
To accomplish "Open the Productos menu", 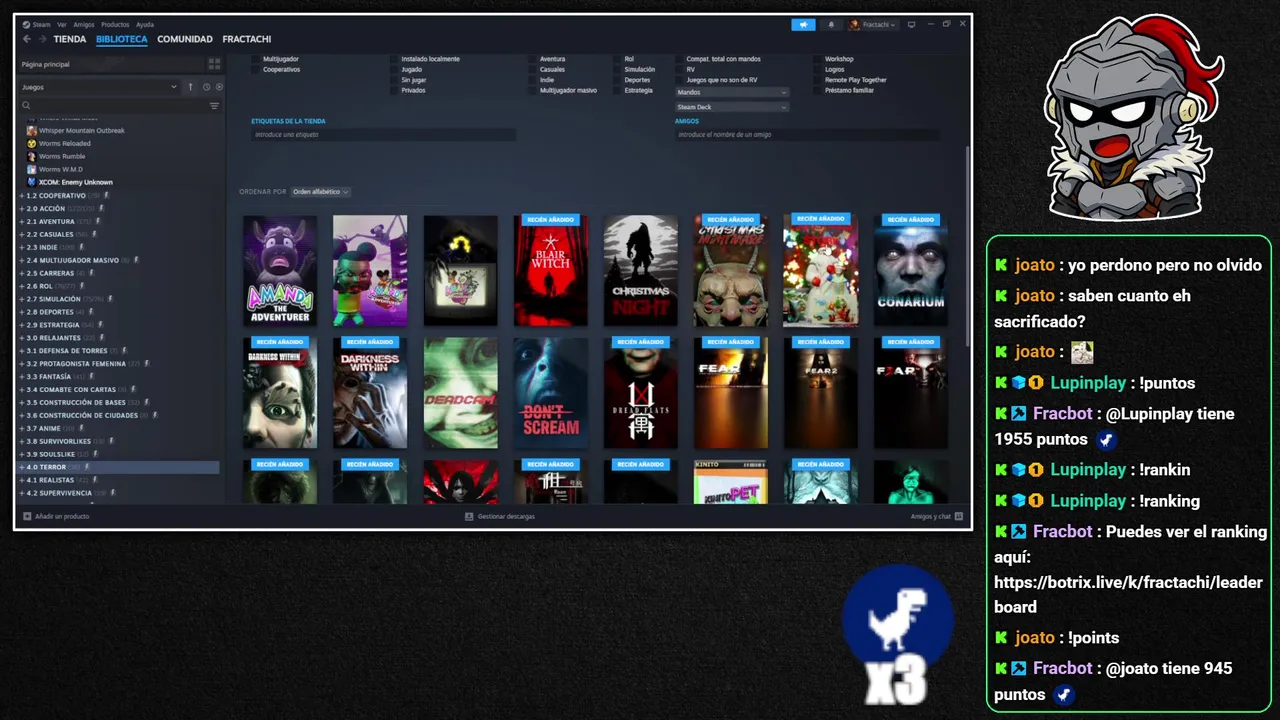I will coord(115,24).
